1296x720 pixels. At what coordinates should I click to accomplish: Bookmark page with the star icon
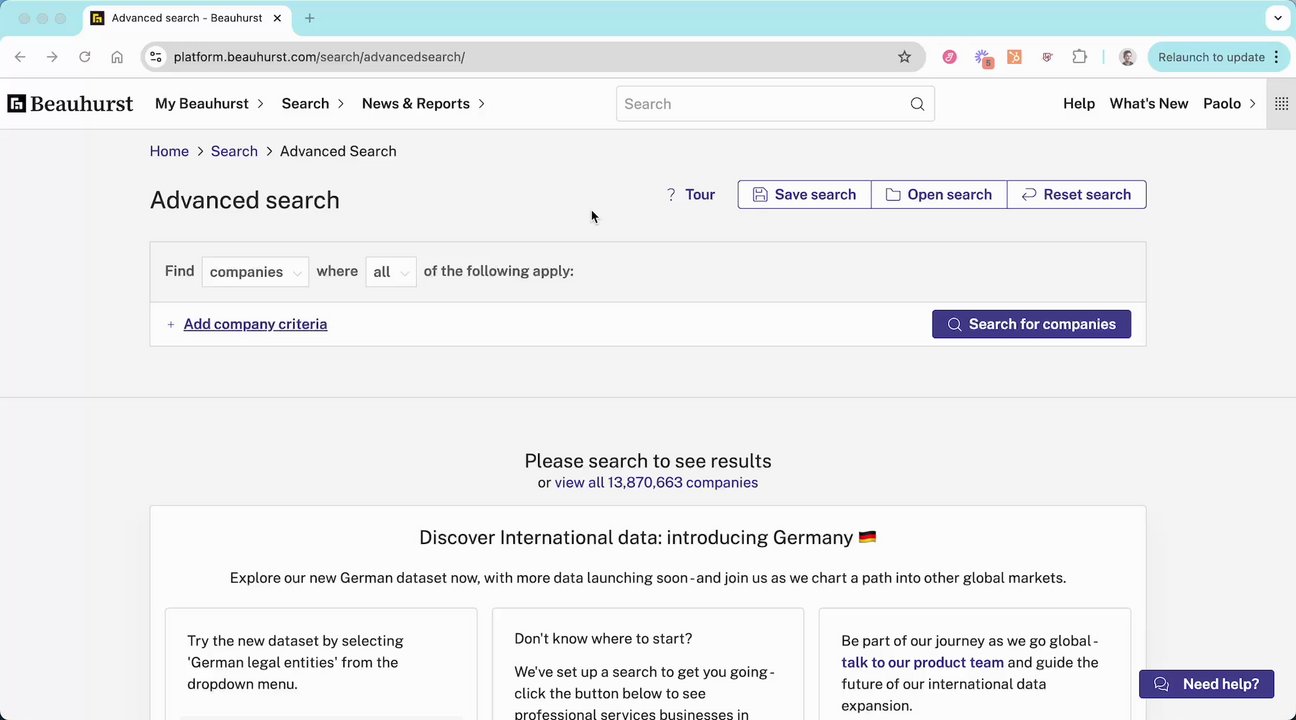pos(904,57)
